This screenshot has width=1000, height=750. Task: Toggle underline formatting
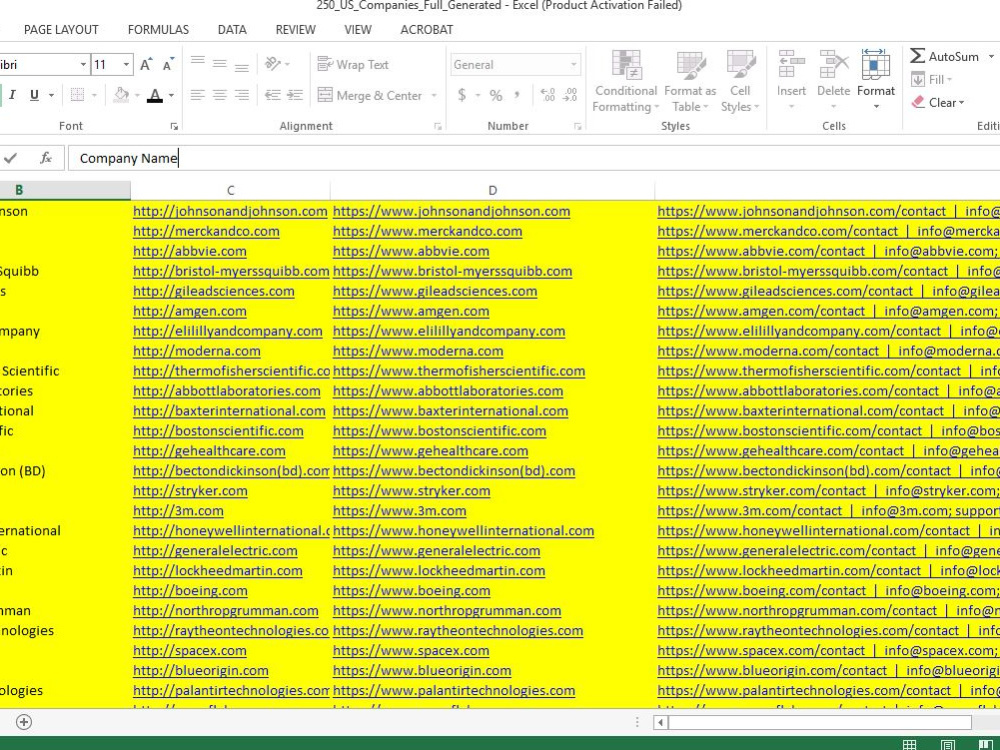pos(34,95)
